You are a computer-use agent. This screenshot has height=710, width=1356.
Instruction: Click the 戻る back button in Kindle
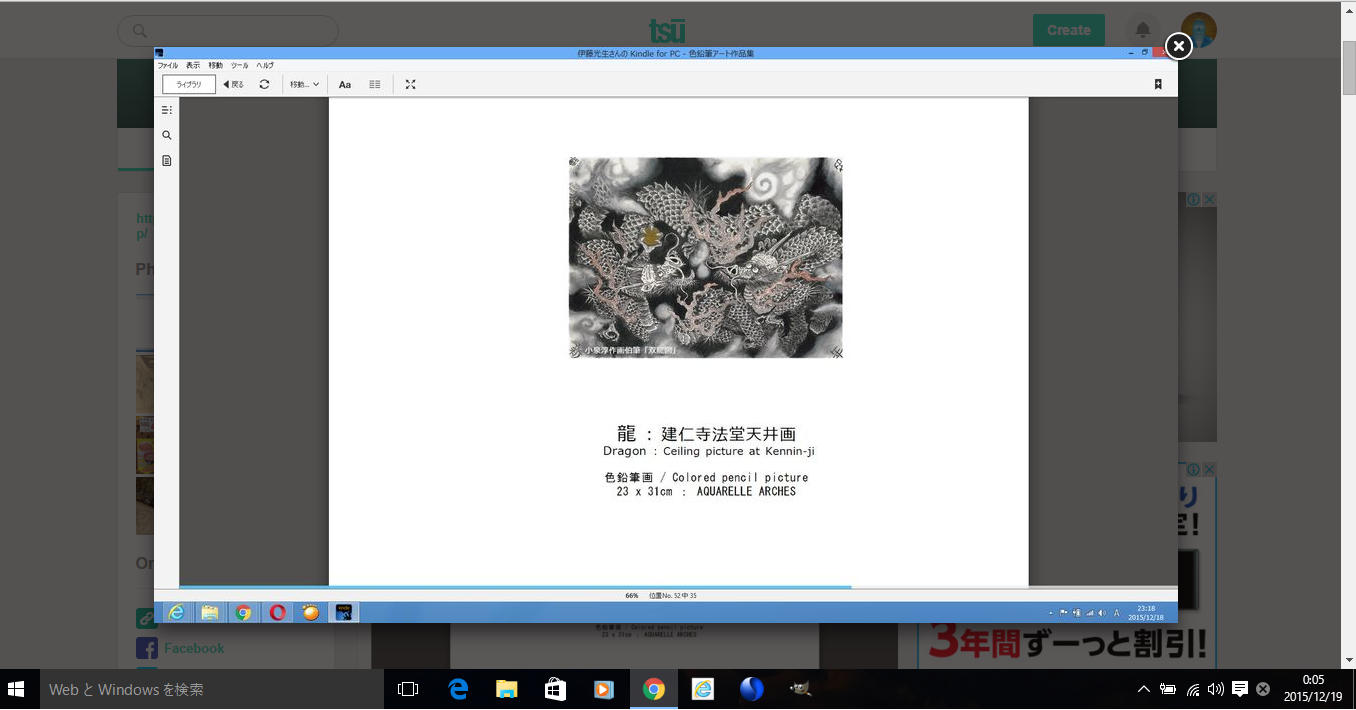pos(233,85)
